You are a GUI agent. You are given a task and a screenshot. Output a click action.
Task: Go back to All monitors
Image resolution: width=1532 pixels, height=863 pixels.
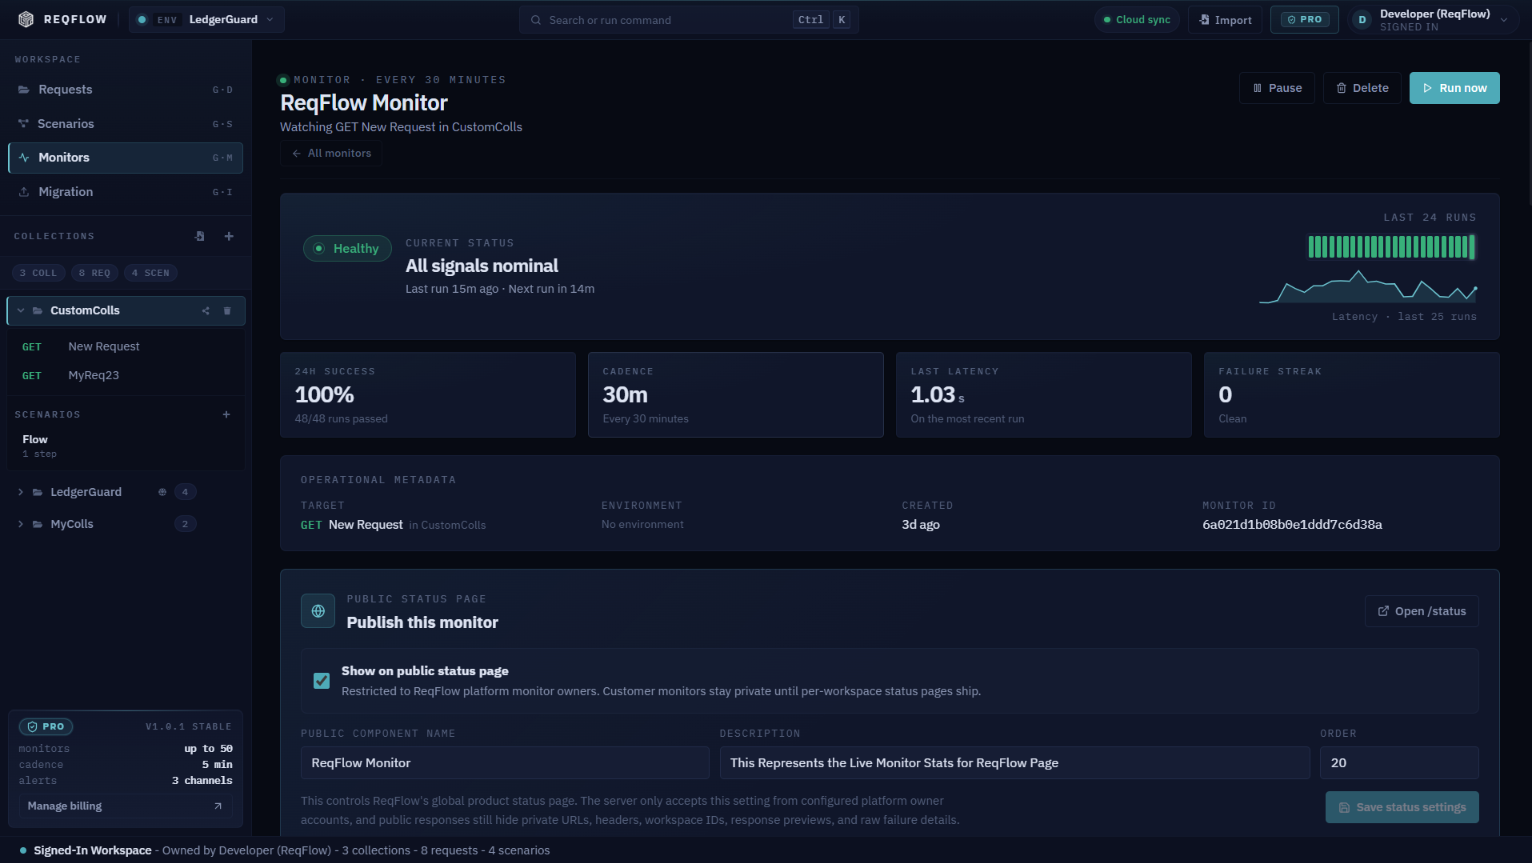tap(331, 153)
